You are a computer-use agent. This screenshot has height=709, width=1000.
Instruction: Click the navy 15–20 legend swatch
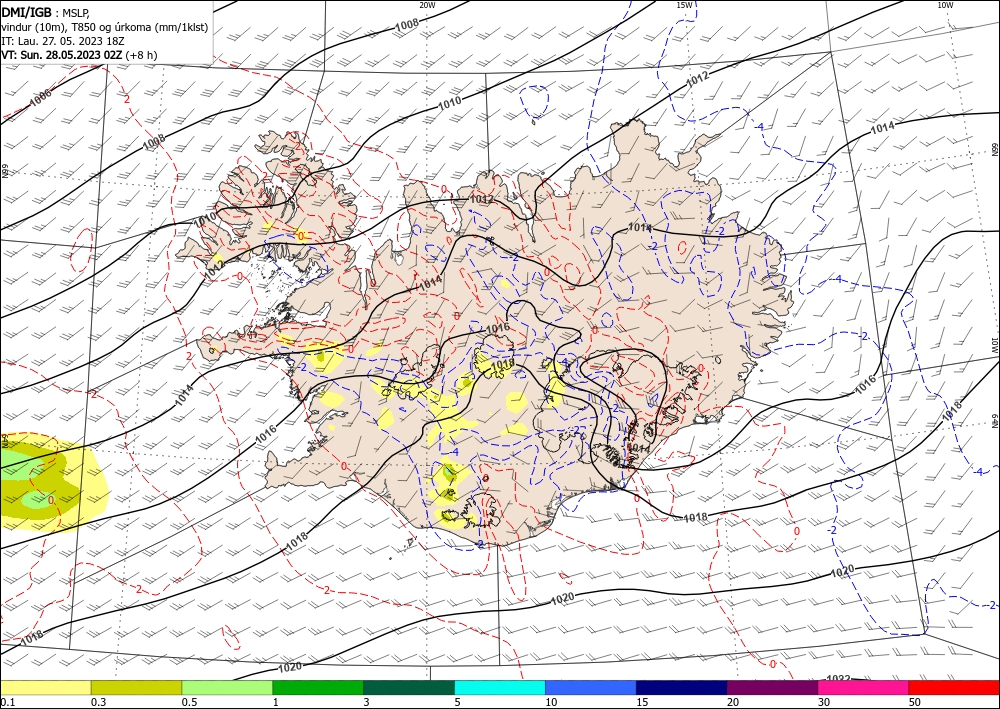point(682,688)
